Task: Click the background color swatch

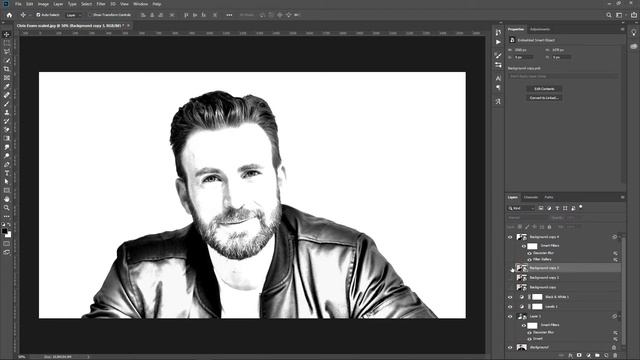Action: (8, 235)
